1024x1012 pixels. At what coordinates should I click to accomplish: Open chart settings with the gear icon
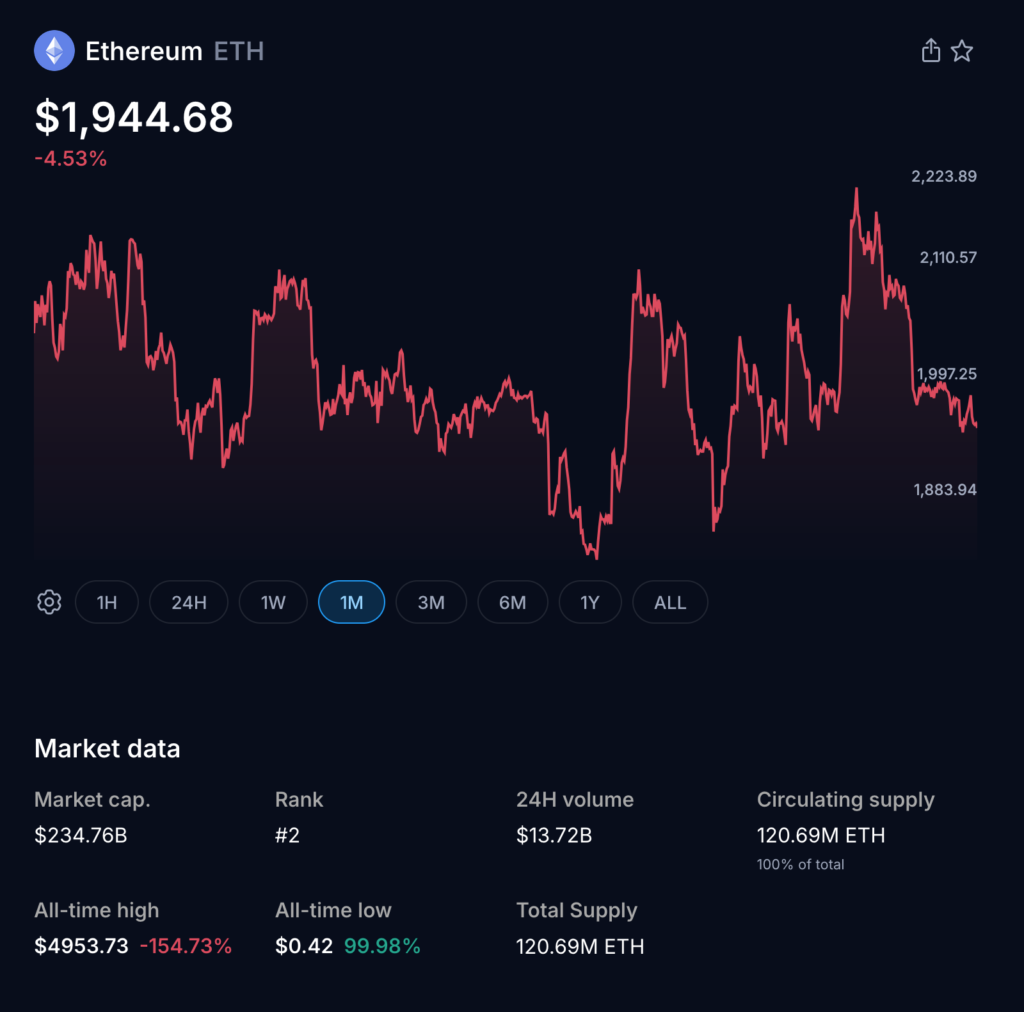click(x=48, y=602)
